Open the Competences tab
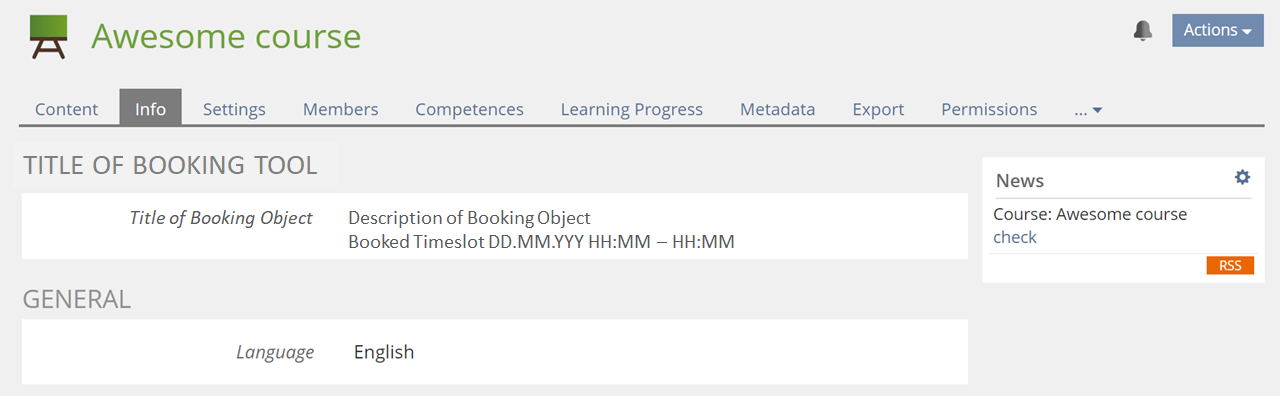 point(469,109)
